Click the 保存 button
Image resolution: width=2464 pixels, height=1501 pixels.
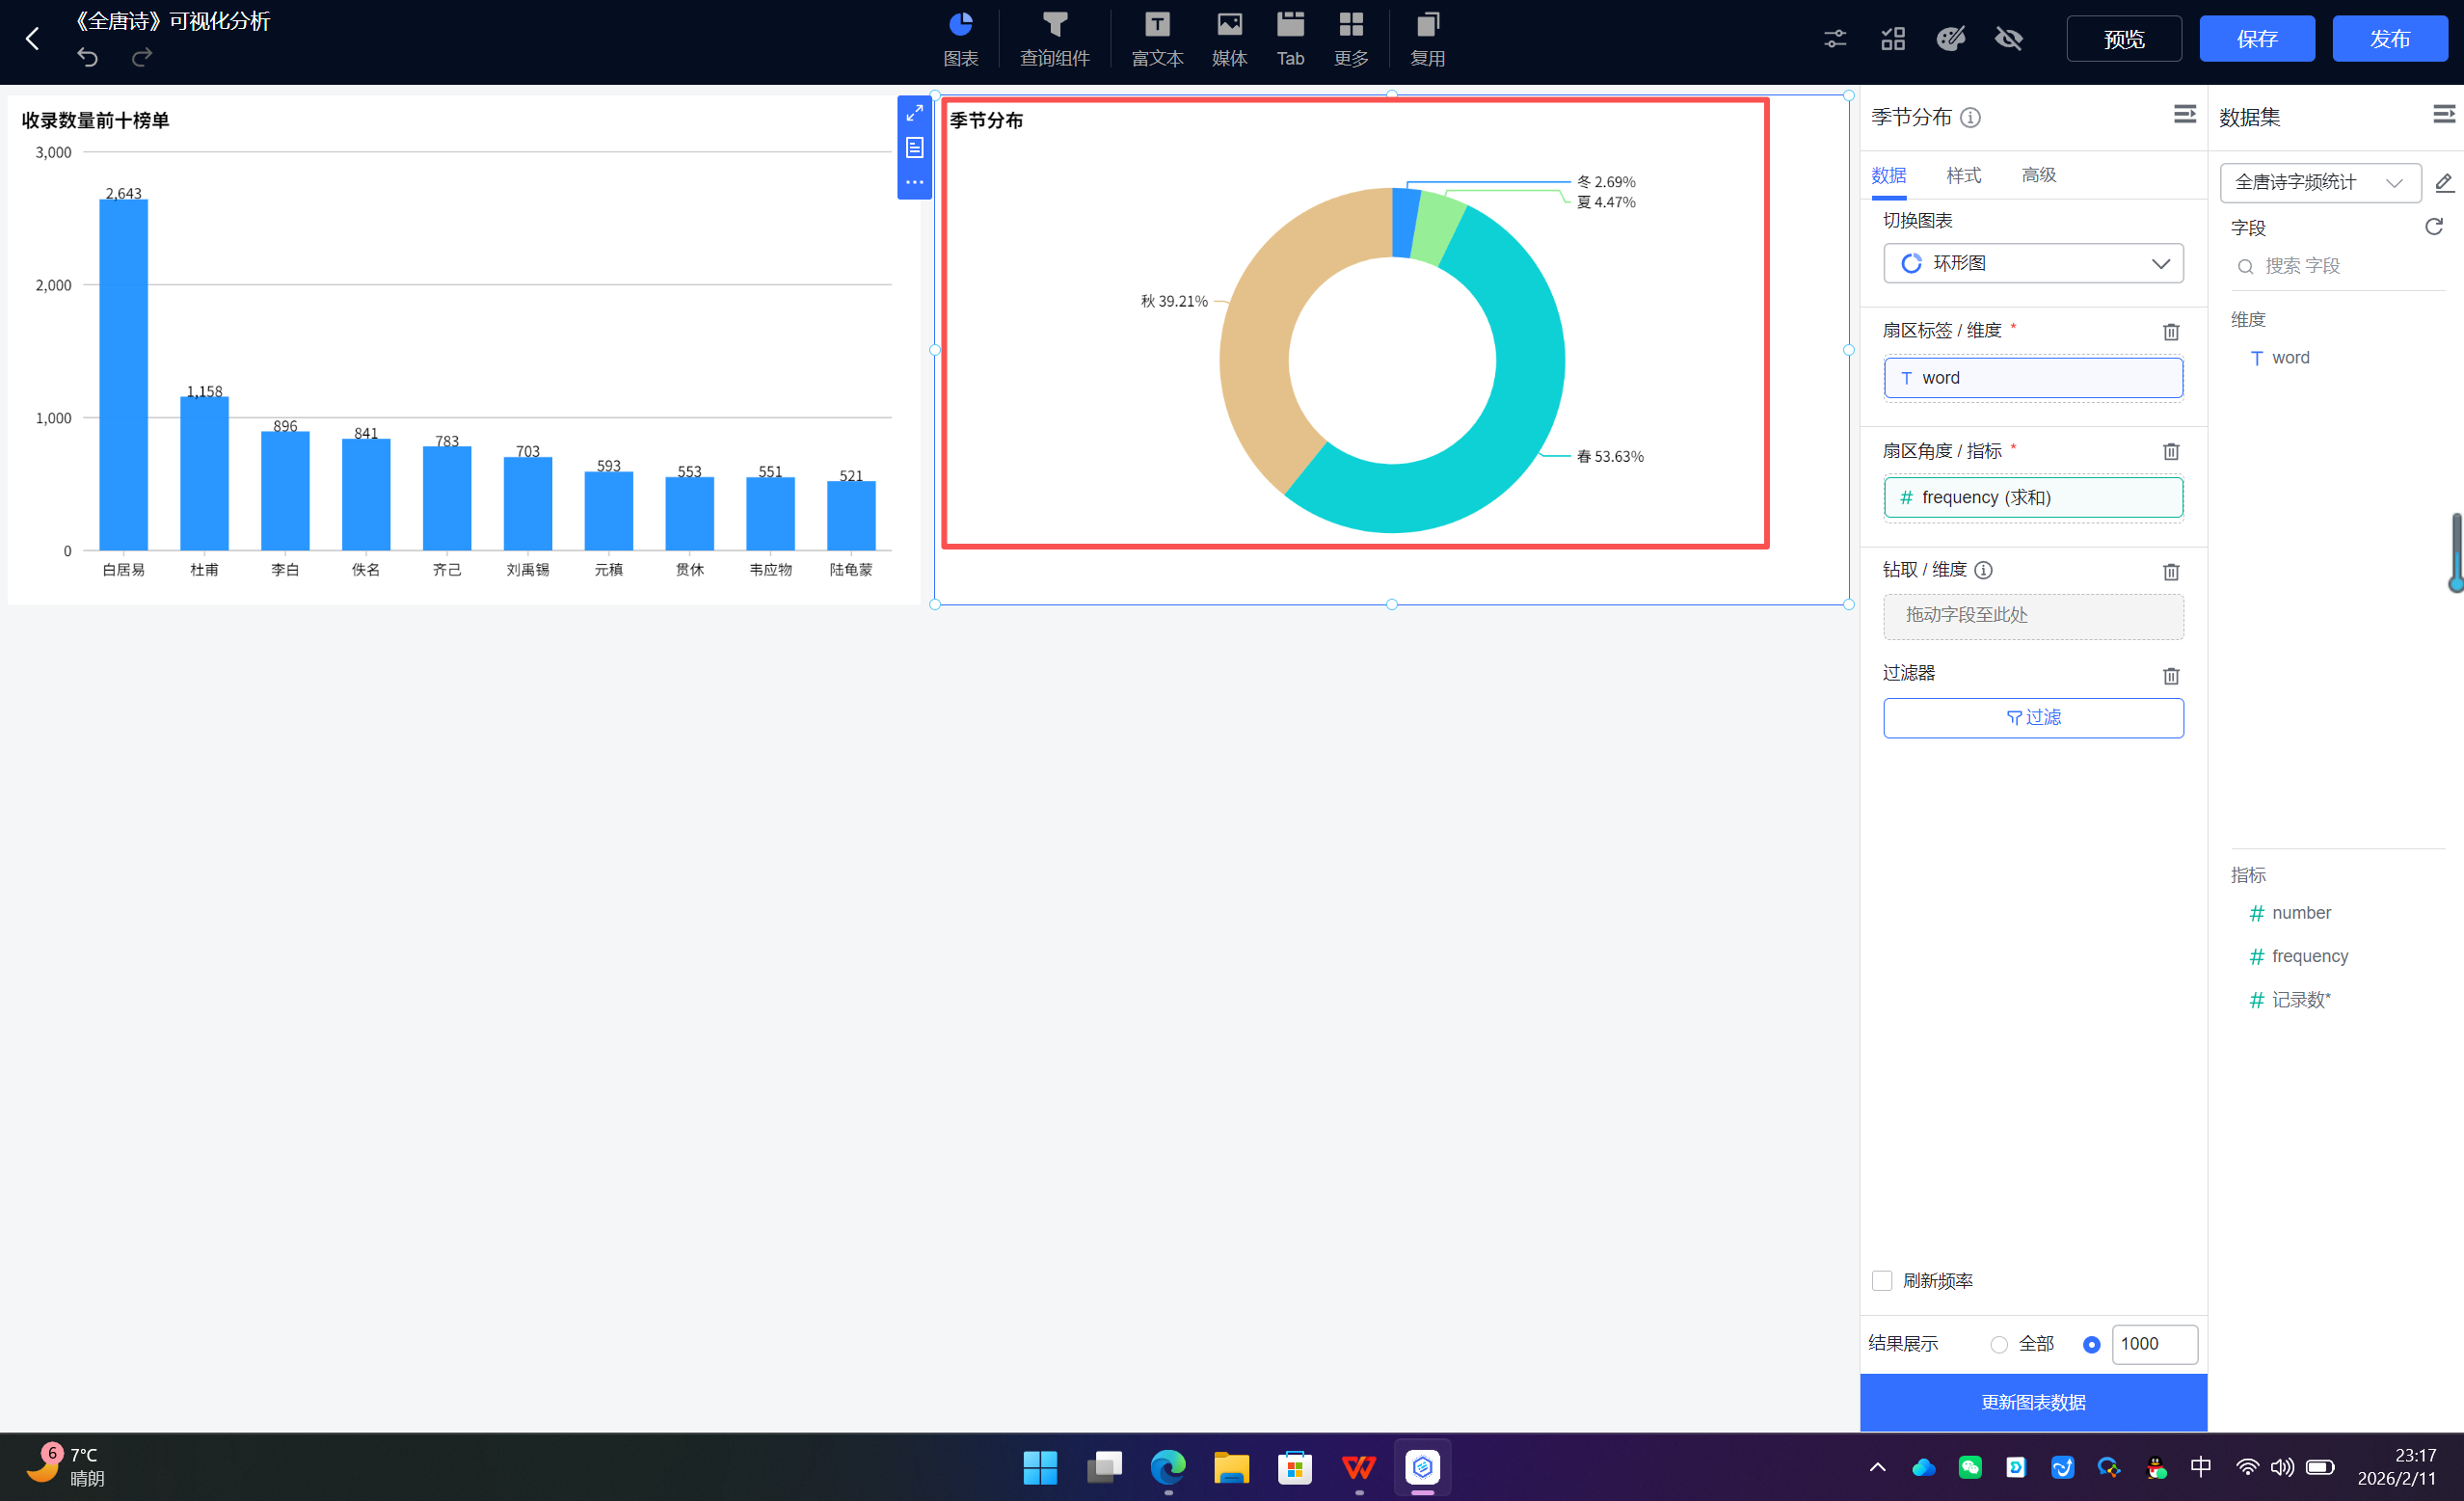coord(2256,39)
